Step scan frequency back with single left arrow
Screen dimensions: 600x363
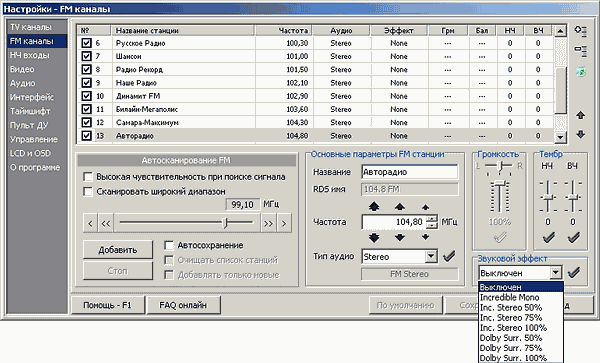90,223
